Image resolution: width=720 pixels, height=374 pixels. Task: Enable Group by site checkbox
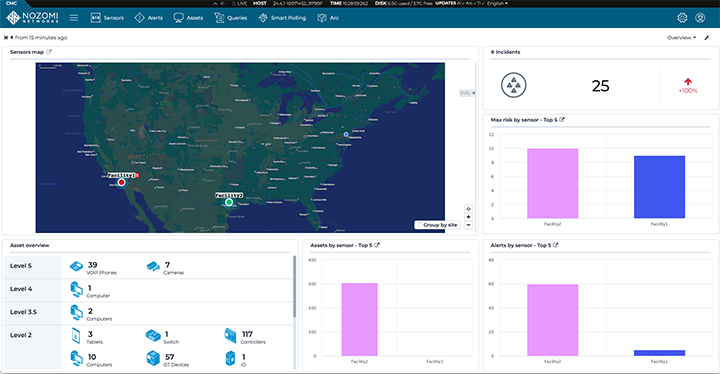click(x=419, y=225)
